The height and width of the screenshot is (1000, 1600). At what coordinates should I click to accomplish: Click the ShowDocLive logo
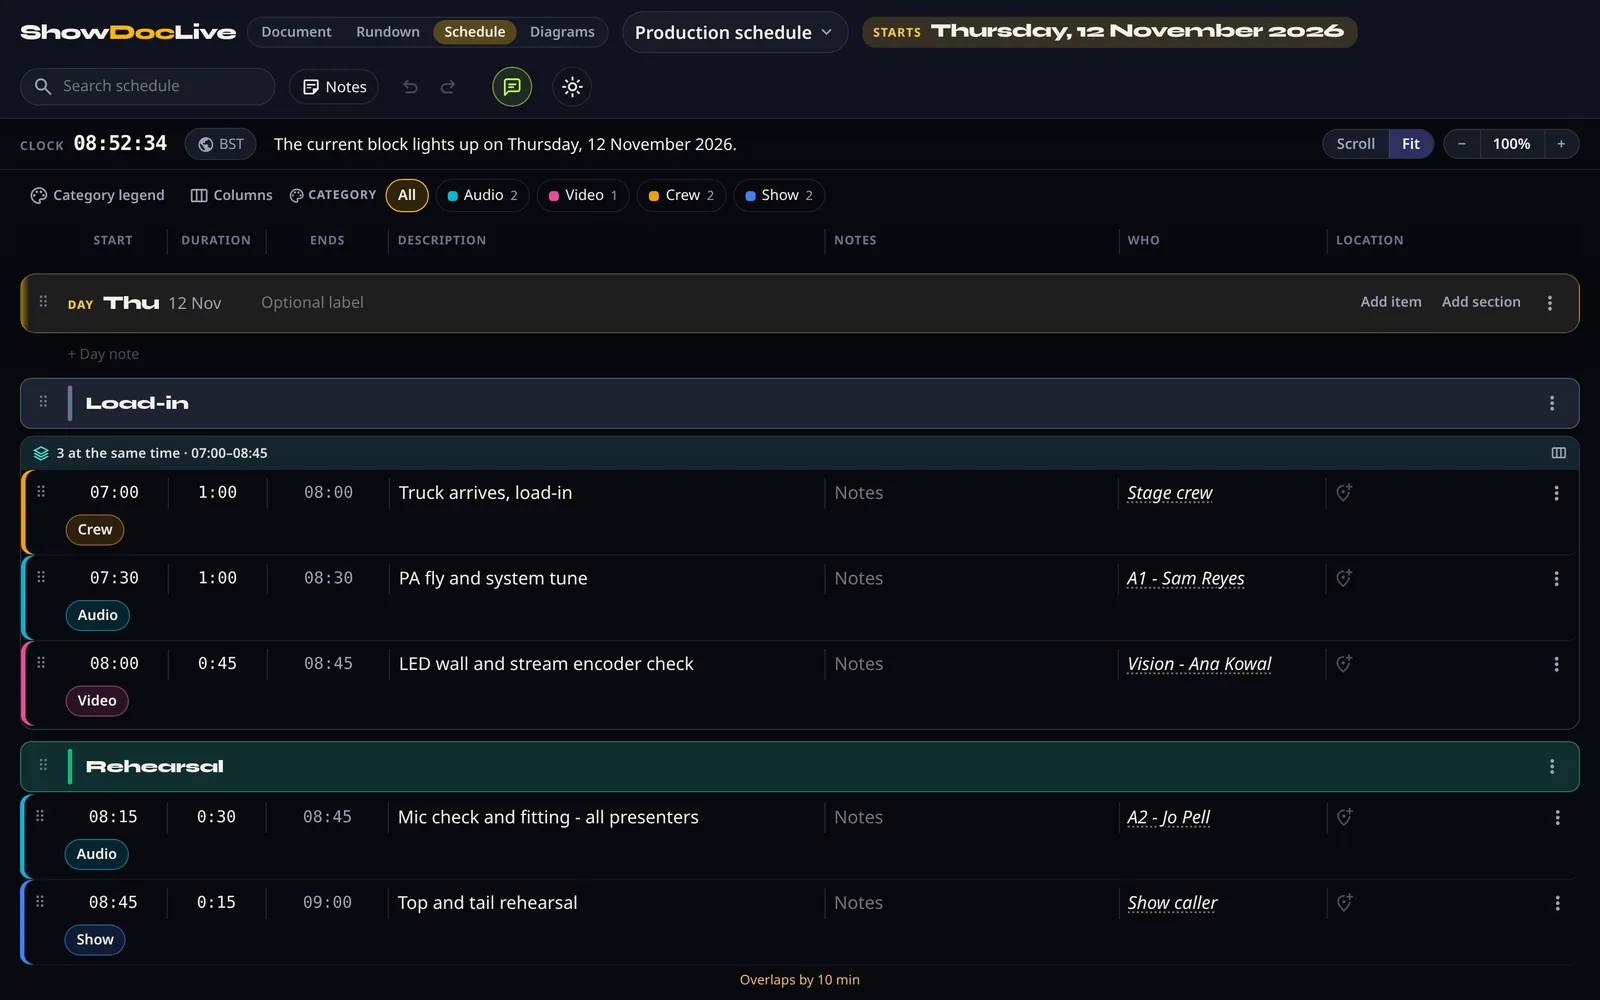[x=128, y=32]
